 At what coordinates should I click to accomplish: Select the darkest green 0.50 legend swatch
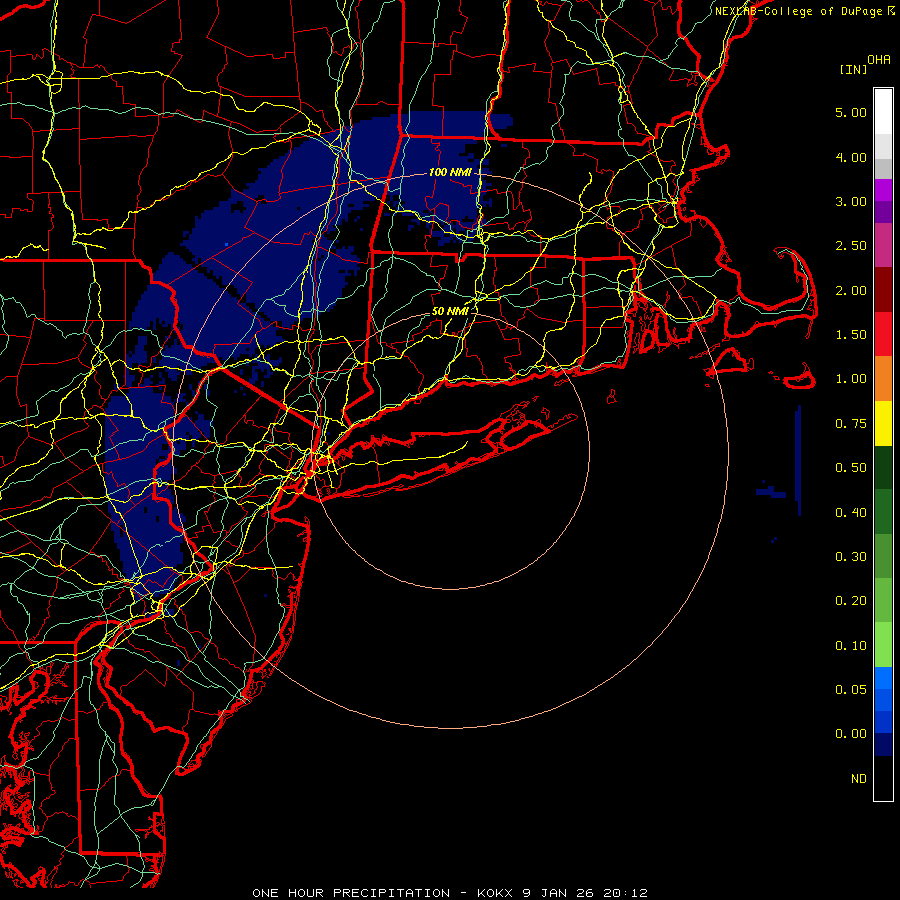[x=883, y=467]
